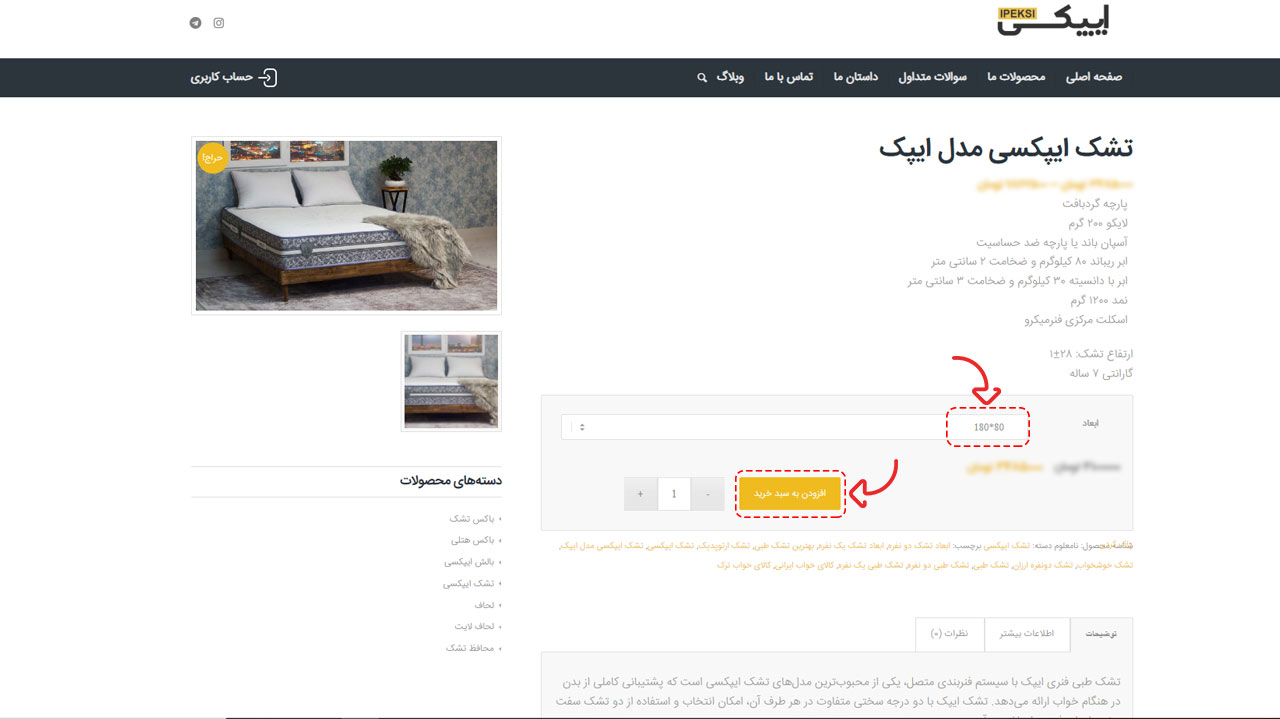Open لحاف لایت category link

click(x=475, y=626)
